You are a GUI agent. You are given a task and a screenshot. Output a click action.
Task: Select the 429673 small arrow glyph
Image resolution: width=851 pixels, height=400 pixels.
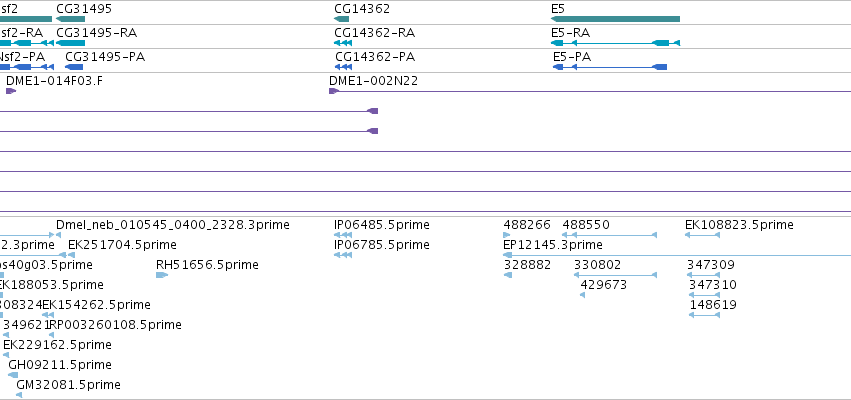(582, 295)
